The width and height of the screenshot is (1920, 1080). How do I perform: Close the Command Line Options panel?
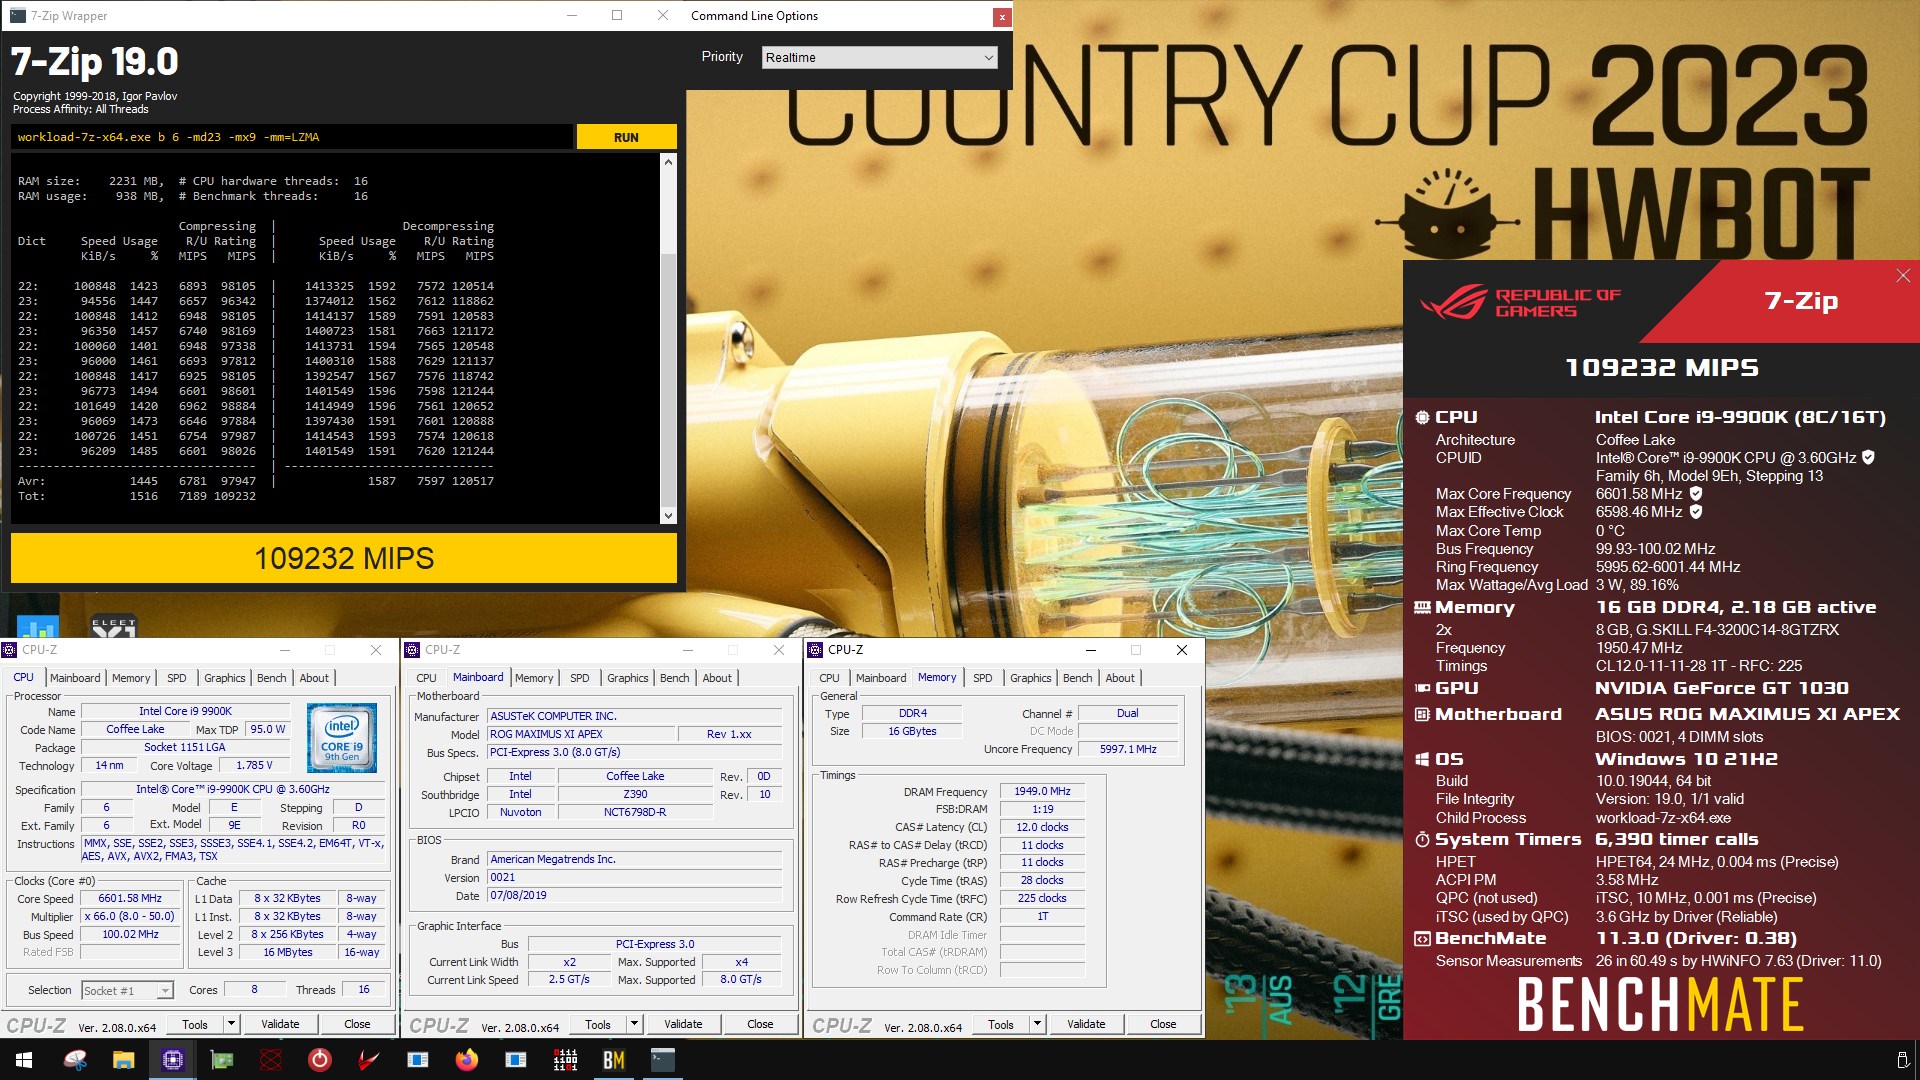[1001, 17]
